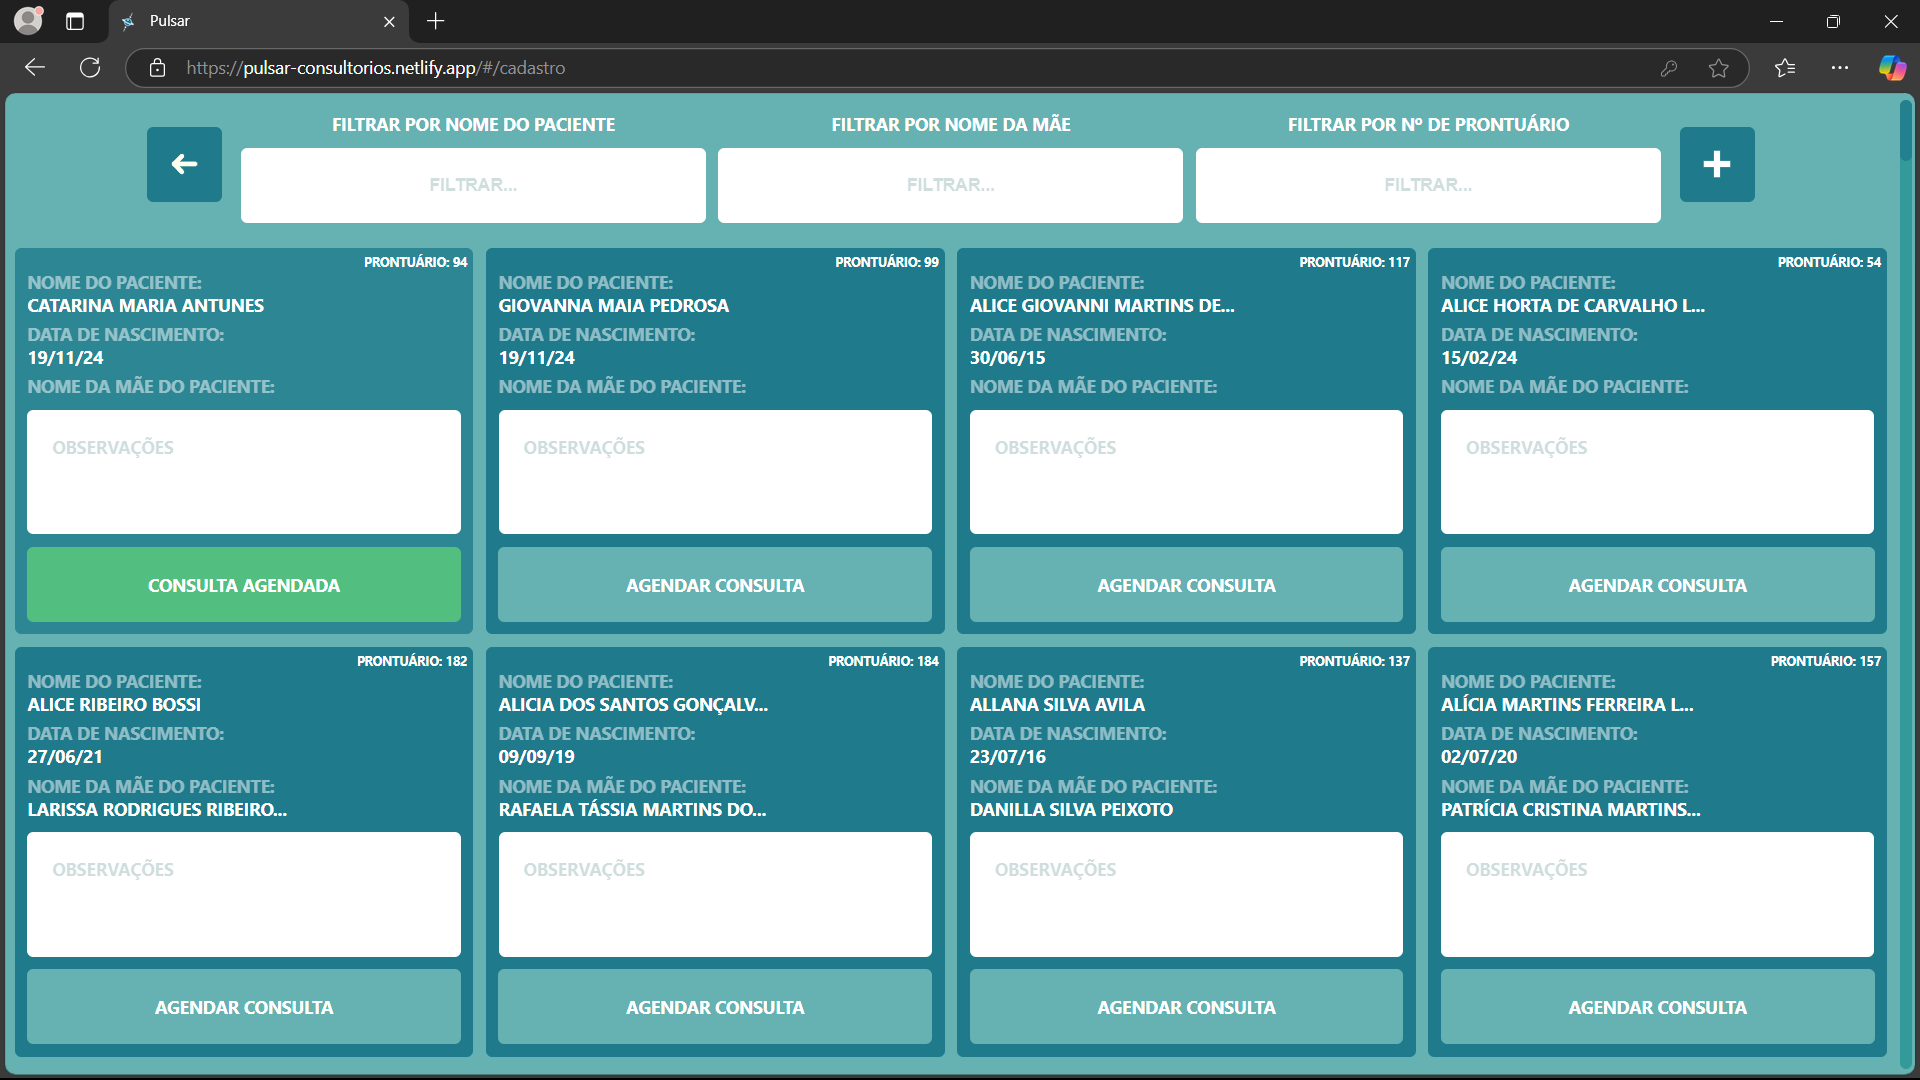Click mother name DANILLA SILVA PEIXOTO
The height and width of the screenshot is (1080, 1920).
click(1071, 810)
